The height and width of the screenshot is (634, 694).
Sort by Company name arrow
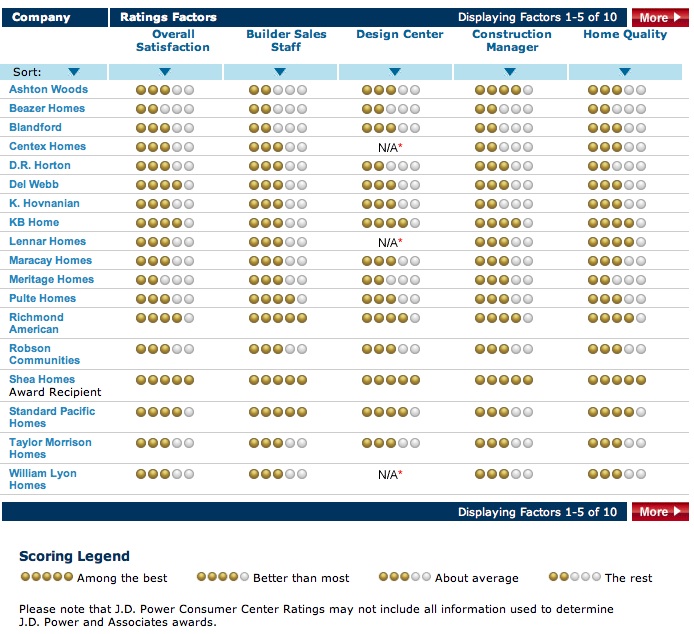(x=74, y=72)
